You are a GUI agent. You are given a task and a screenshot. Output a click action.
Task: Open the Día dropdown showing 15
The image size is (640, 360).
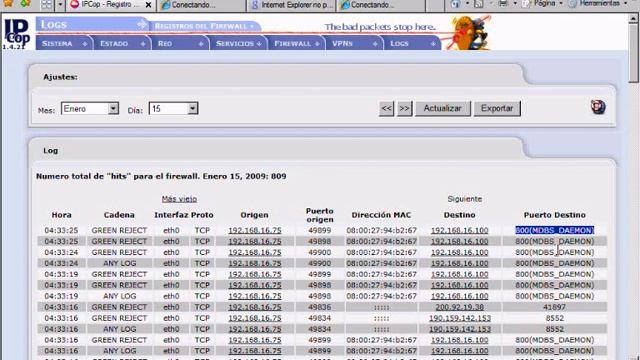tap(173, 109)
